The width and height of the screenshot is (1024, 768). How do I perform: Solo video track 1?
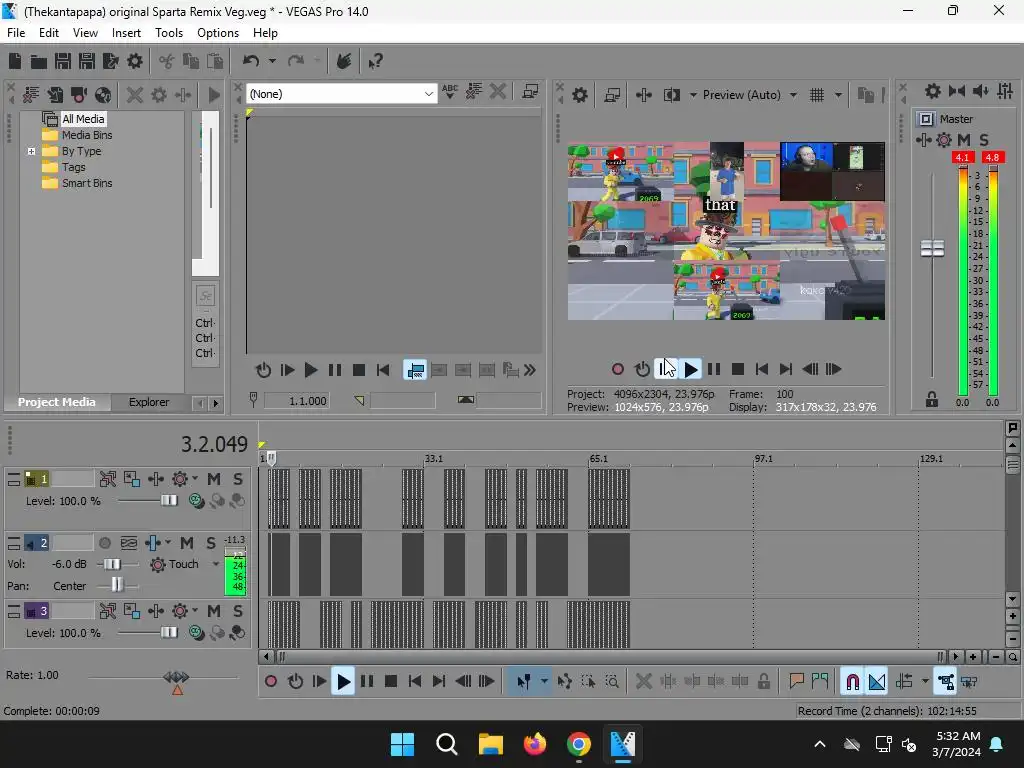click(x=238, y=479)
